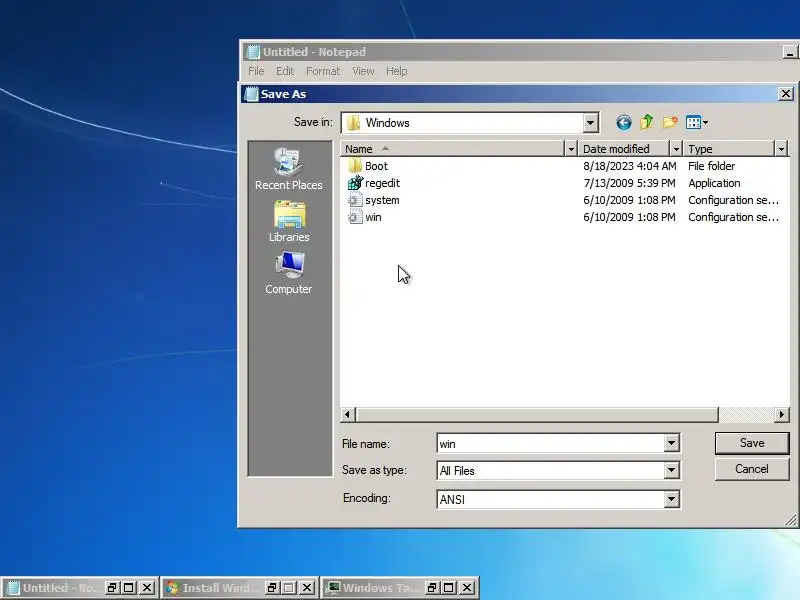Viewport: 800px width, 600px height.
Task: Expand the Date modified column filter arrow
Action: (x=676, y=149)
